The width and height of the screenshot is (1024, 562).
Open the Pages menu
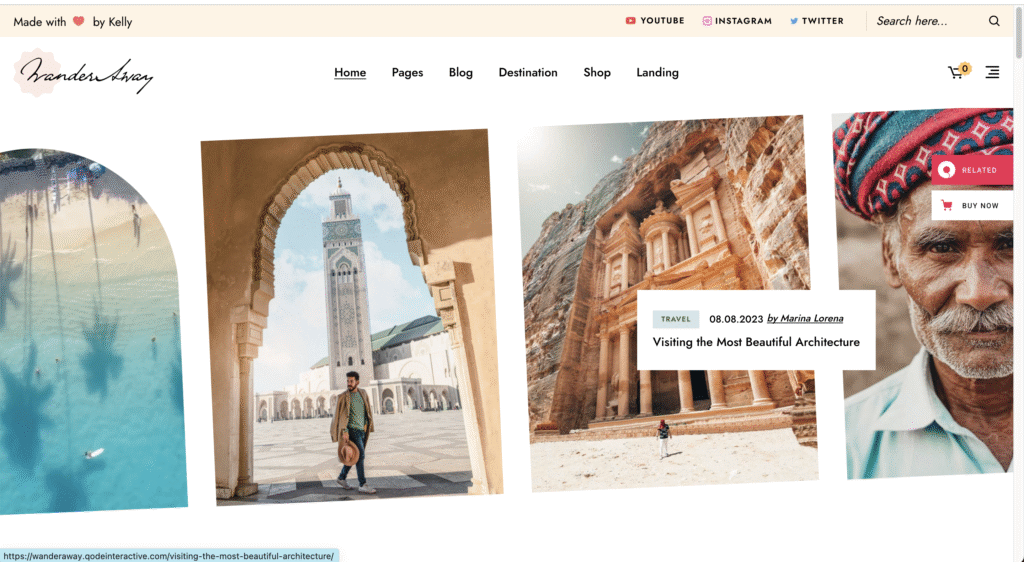408,72
